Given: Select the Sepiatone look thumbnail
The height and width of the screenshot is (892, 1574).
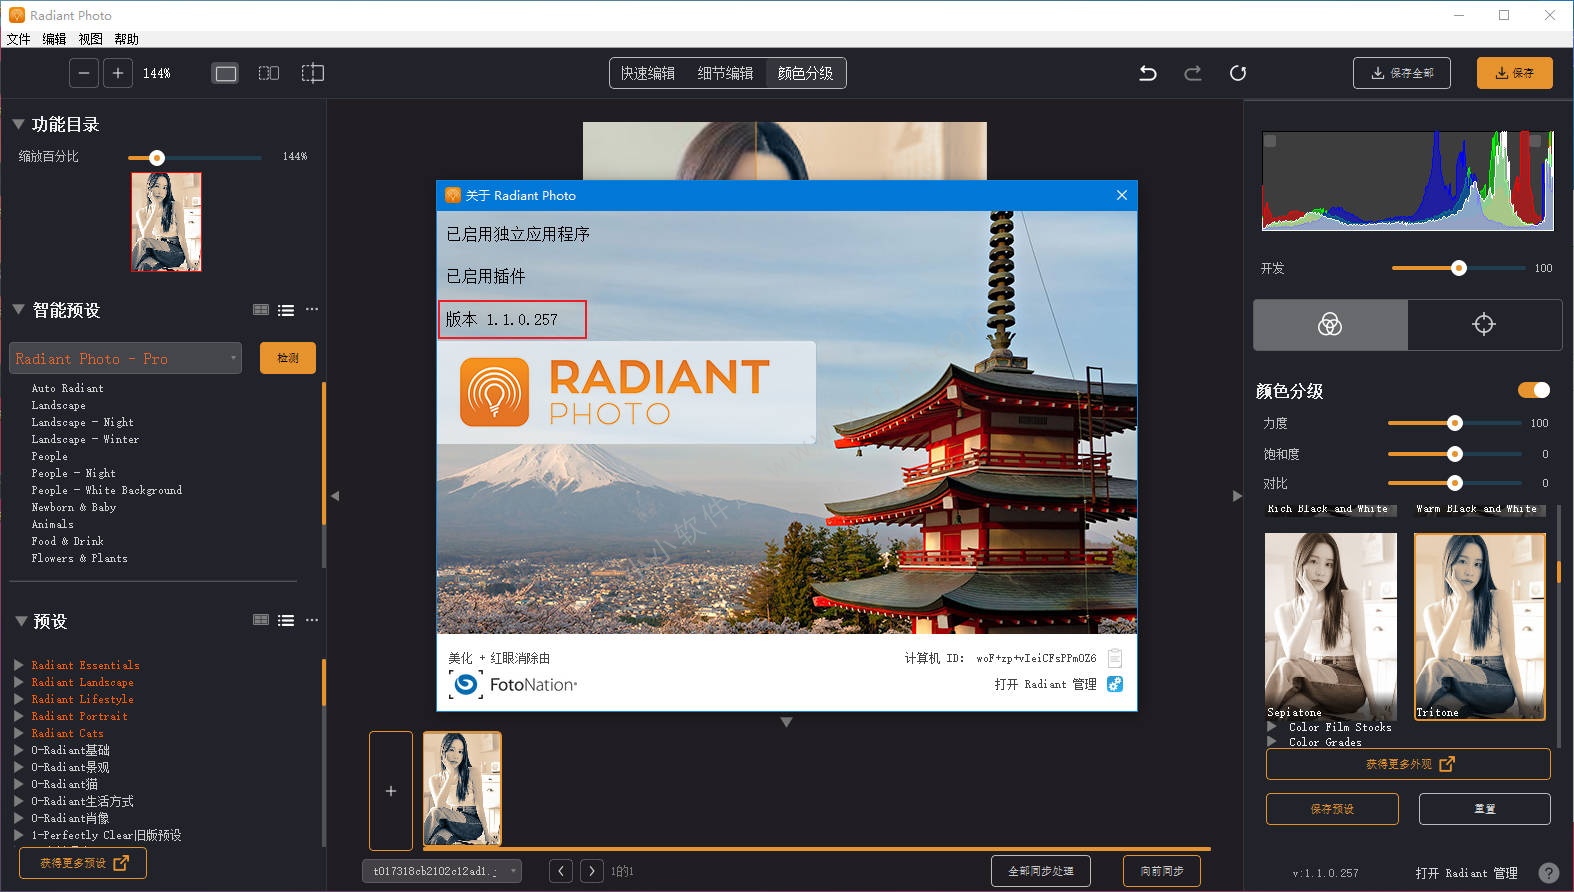Looking at the screenshot, I should 1331,627.
